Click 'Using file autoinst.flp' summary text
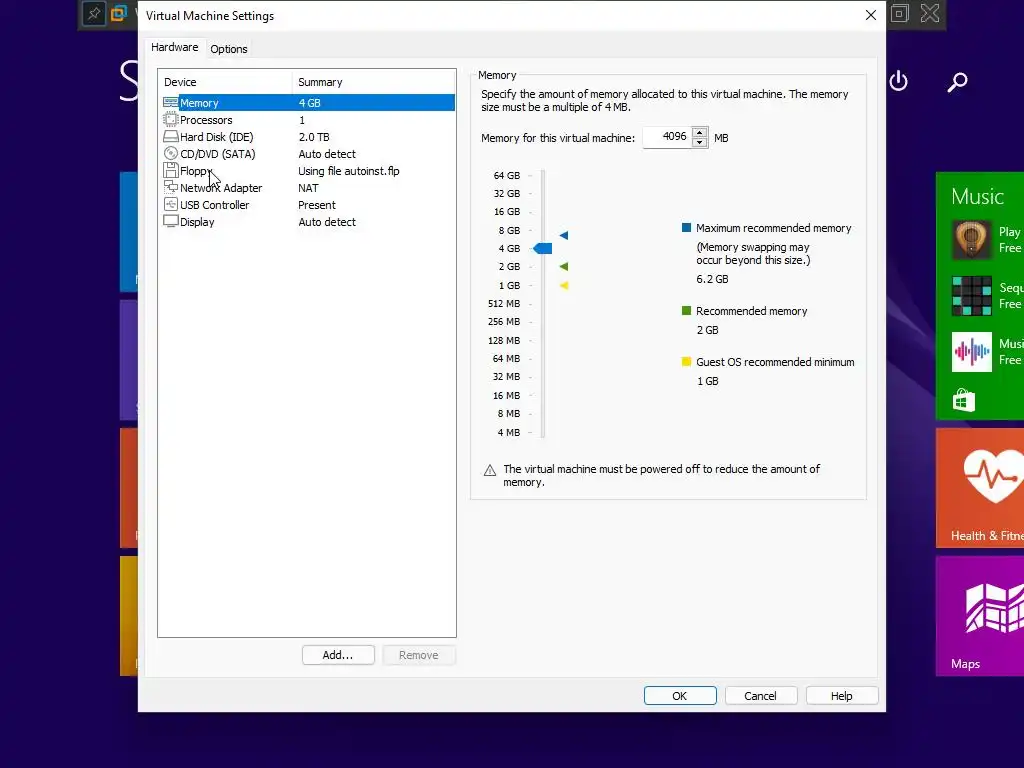Image resolution: width=1024 pixels, height=768 pixels. tap(349, 171)
